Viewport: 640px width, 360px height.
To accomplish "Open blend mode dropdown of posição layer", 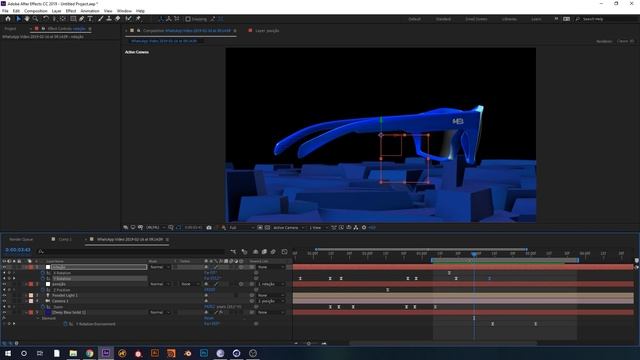I will pos(160,284).
